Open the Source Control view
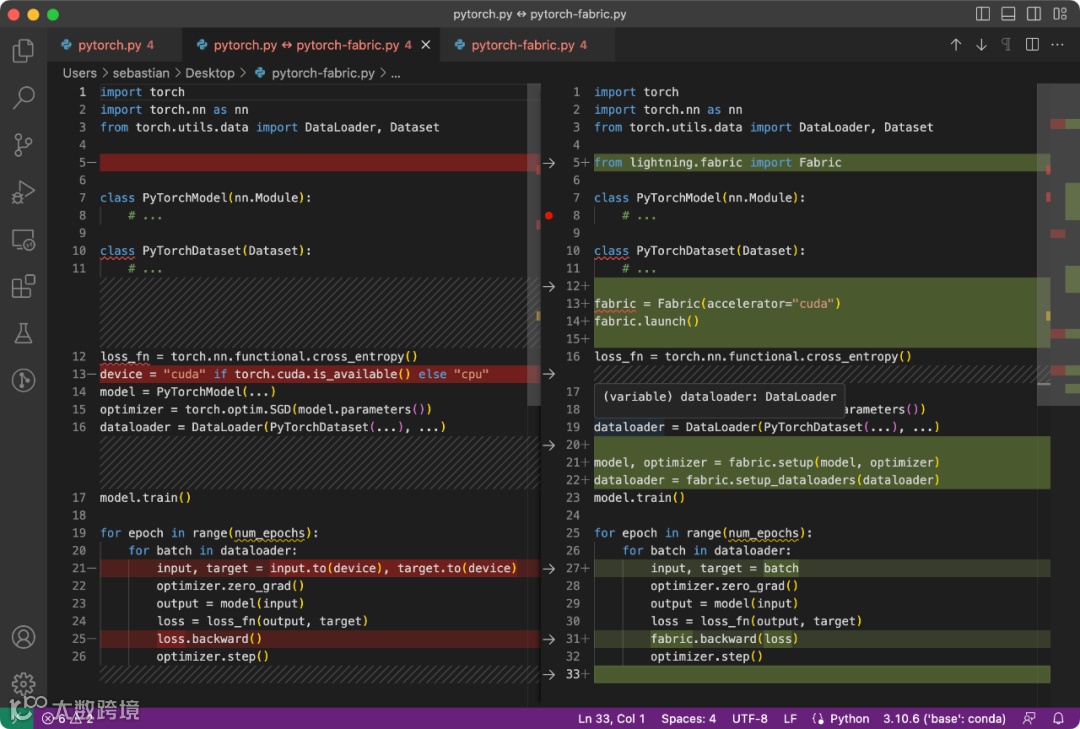 click(23, 144)
